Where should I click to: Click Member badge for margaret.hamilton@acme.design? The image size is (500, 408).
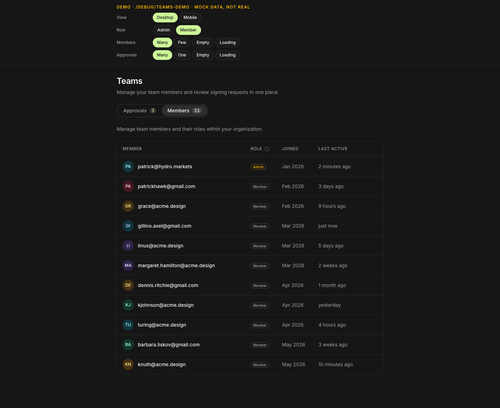pos(260,266)
